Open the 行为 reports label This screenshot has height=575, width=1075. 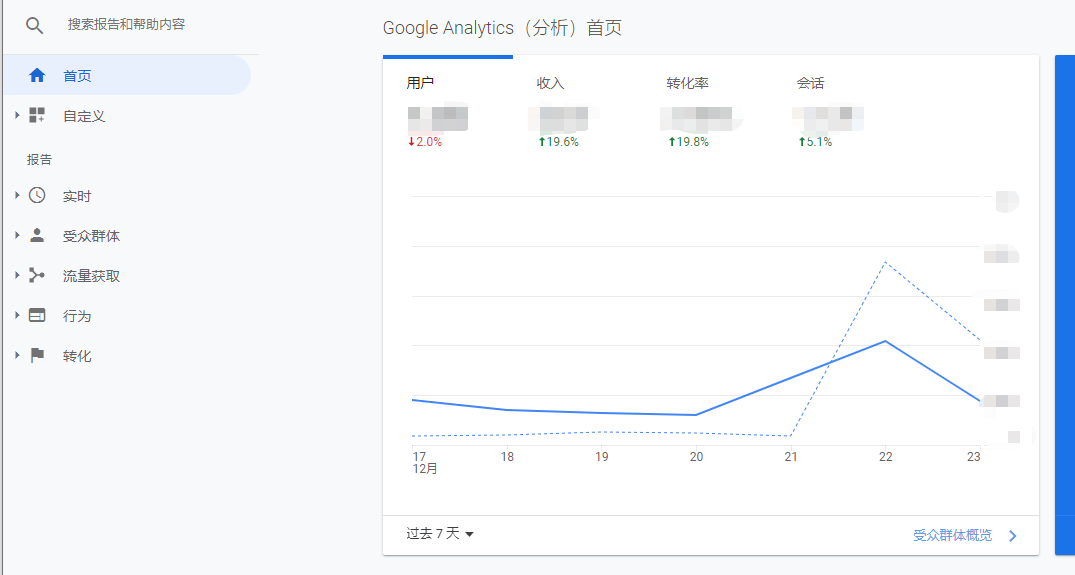[77, 316]
